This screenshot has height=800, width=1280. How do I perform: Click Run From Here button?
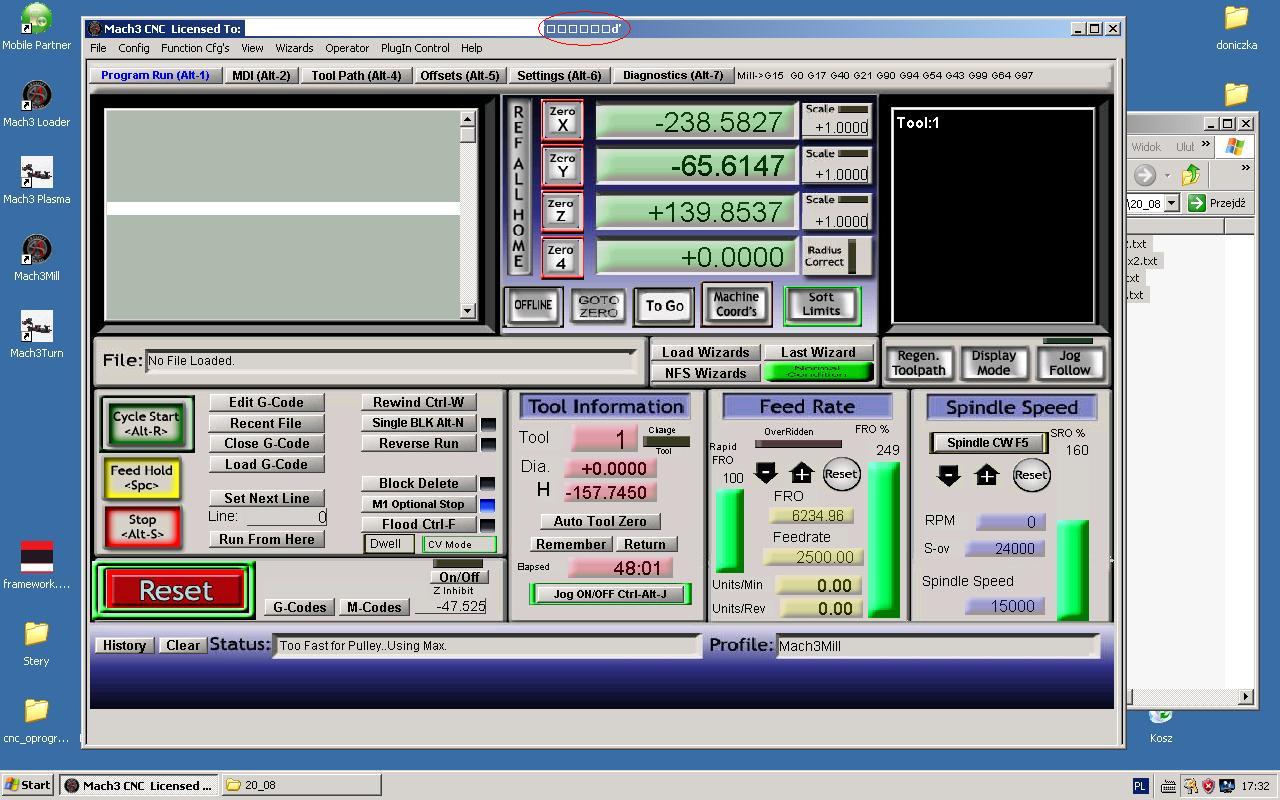266,539
